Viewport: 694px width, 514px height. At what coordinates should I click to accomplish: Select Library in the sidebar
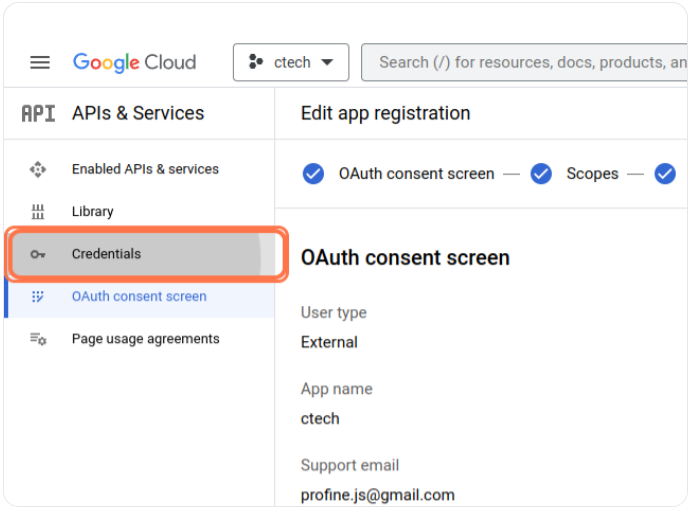92,212
